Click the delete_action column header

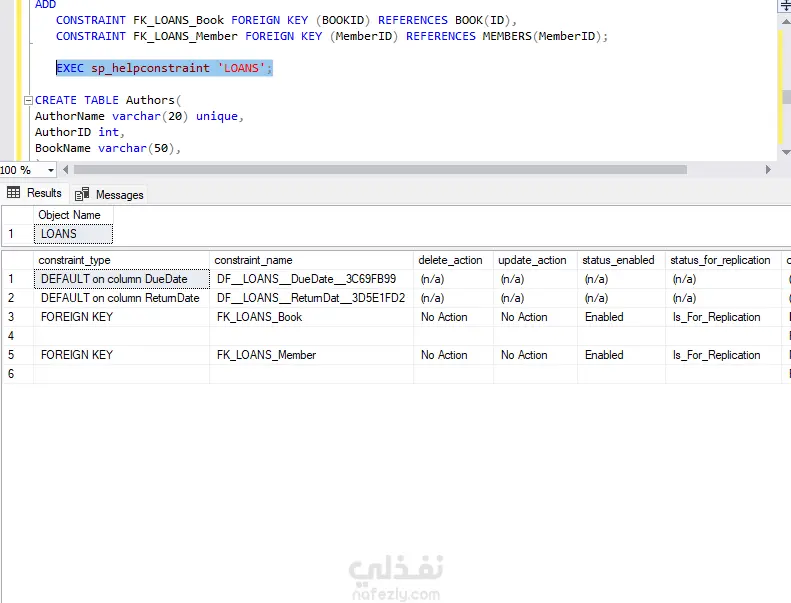point(453,260)
